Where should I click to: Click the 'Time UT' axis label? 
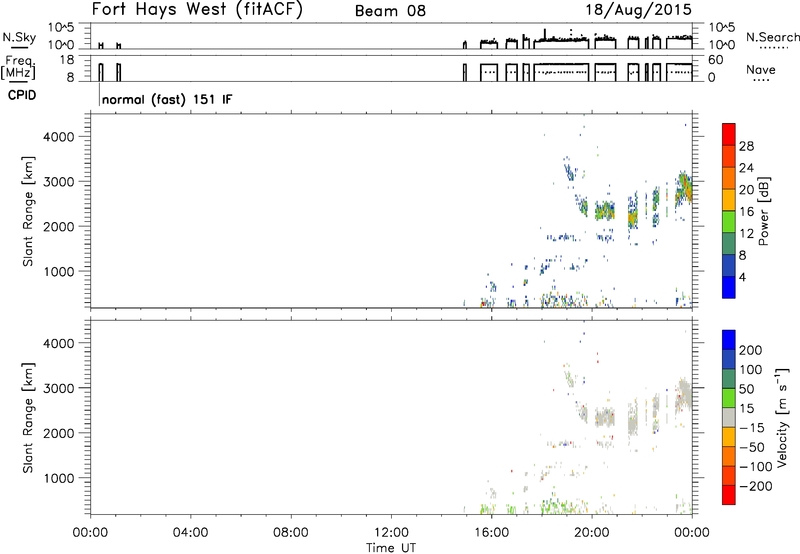[x=391, y=548]
